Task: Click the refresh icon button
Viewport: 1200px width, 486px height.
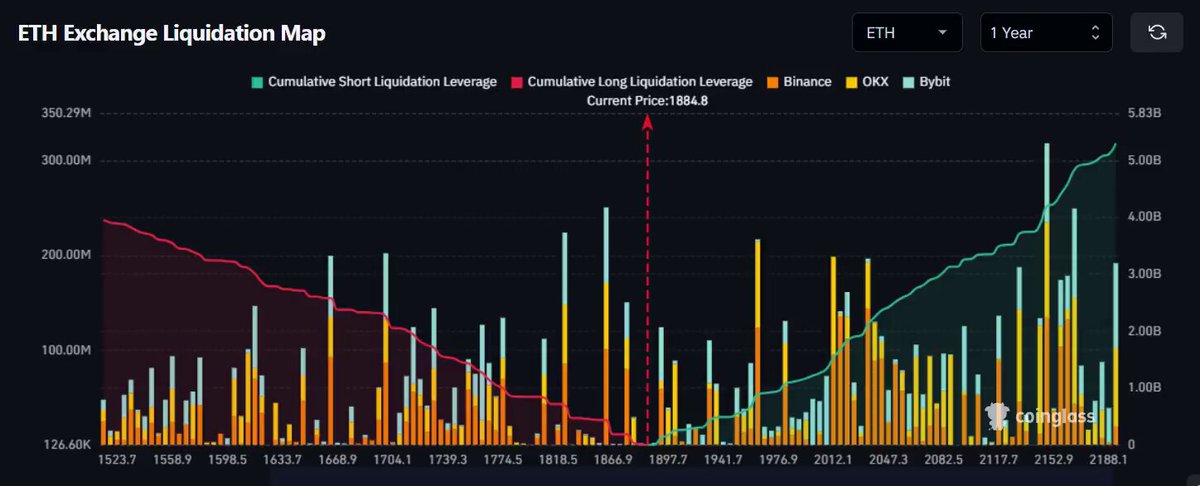Action: (x=1157, y=32)
